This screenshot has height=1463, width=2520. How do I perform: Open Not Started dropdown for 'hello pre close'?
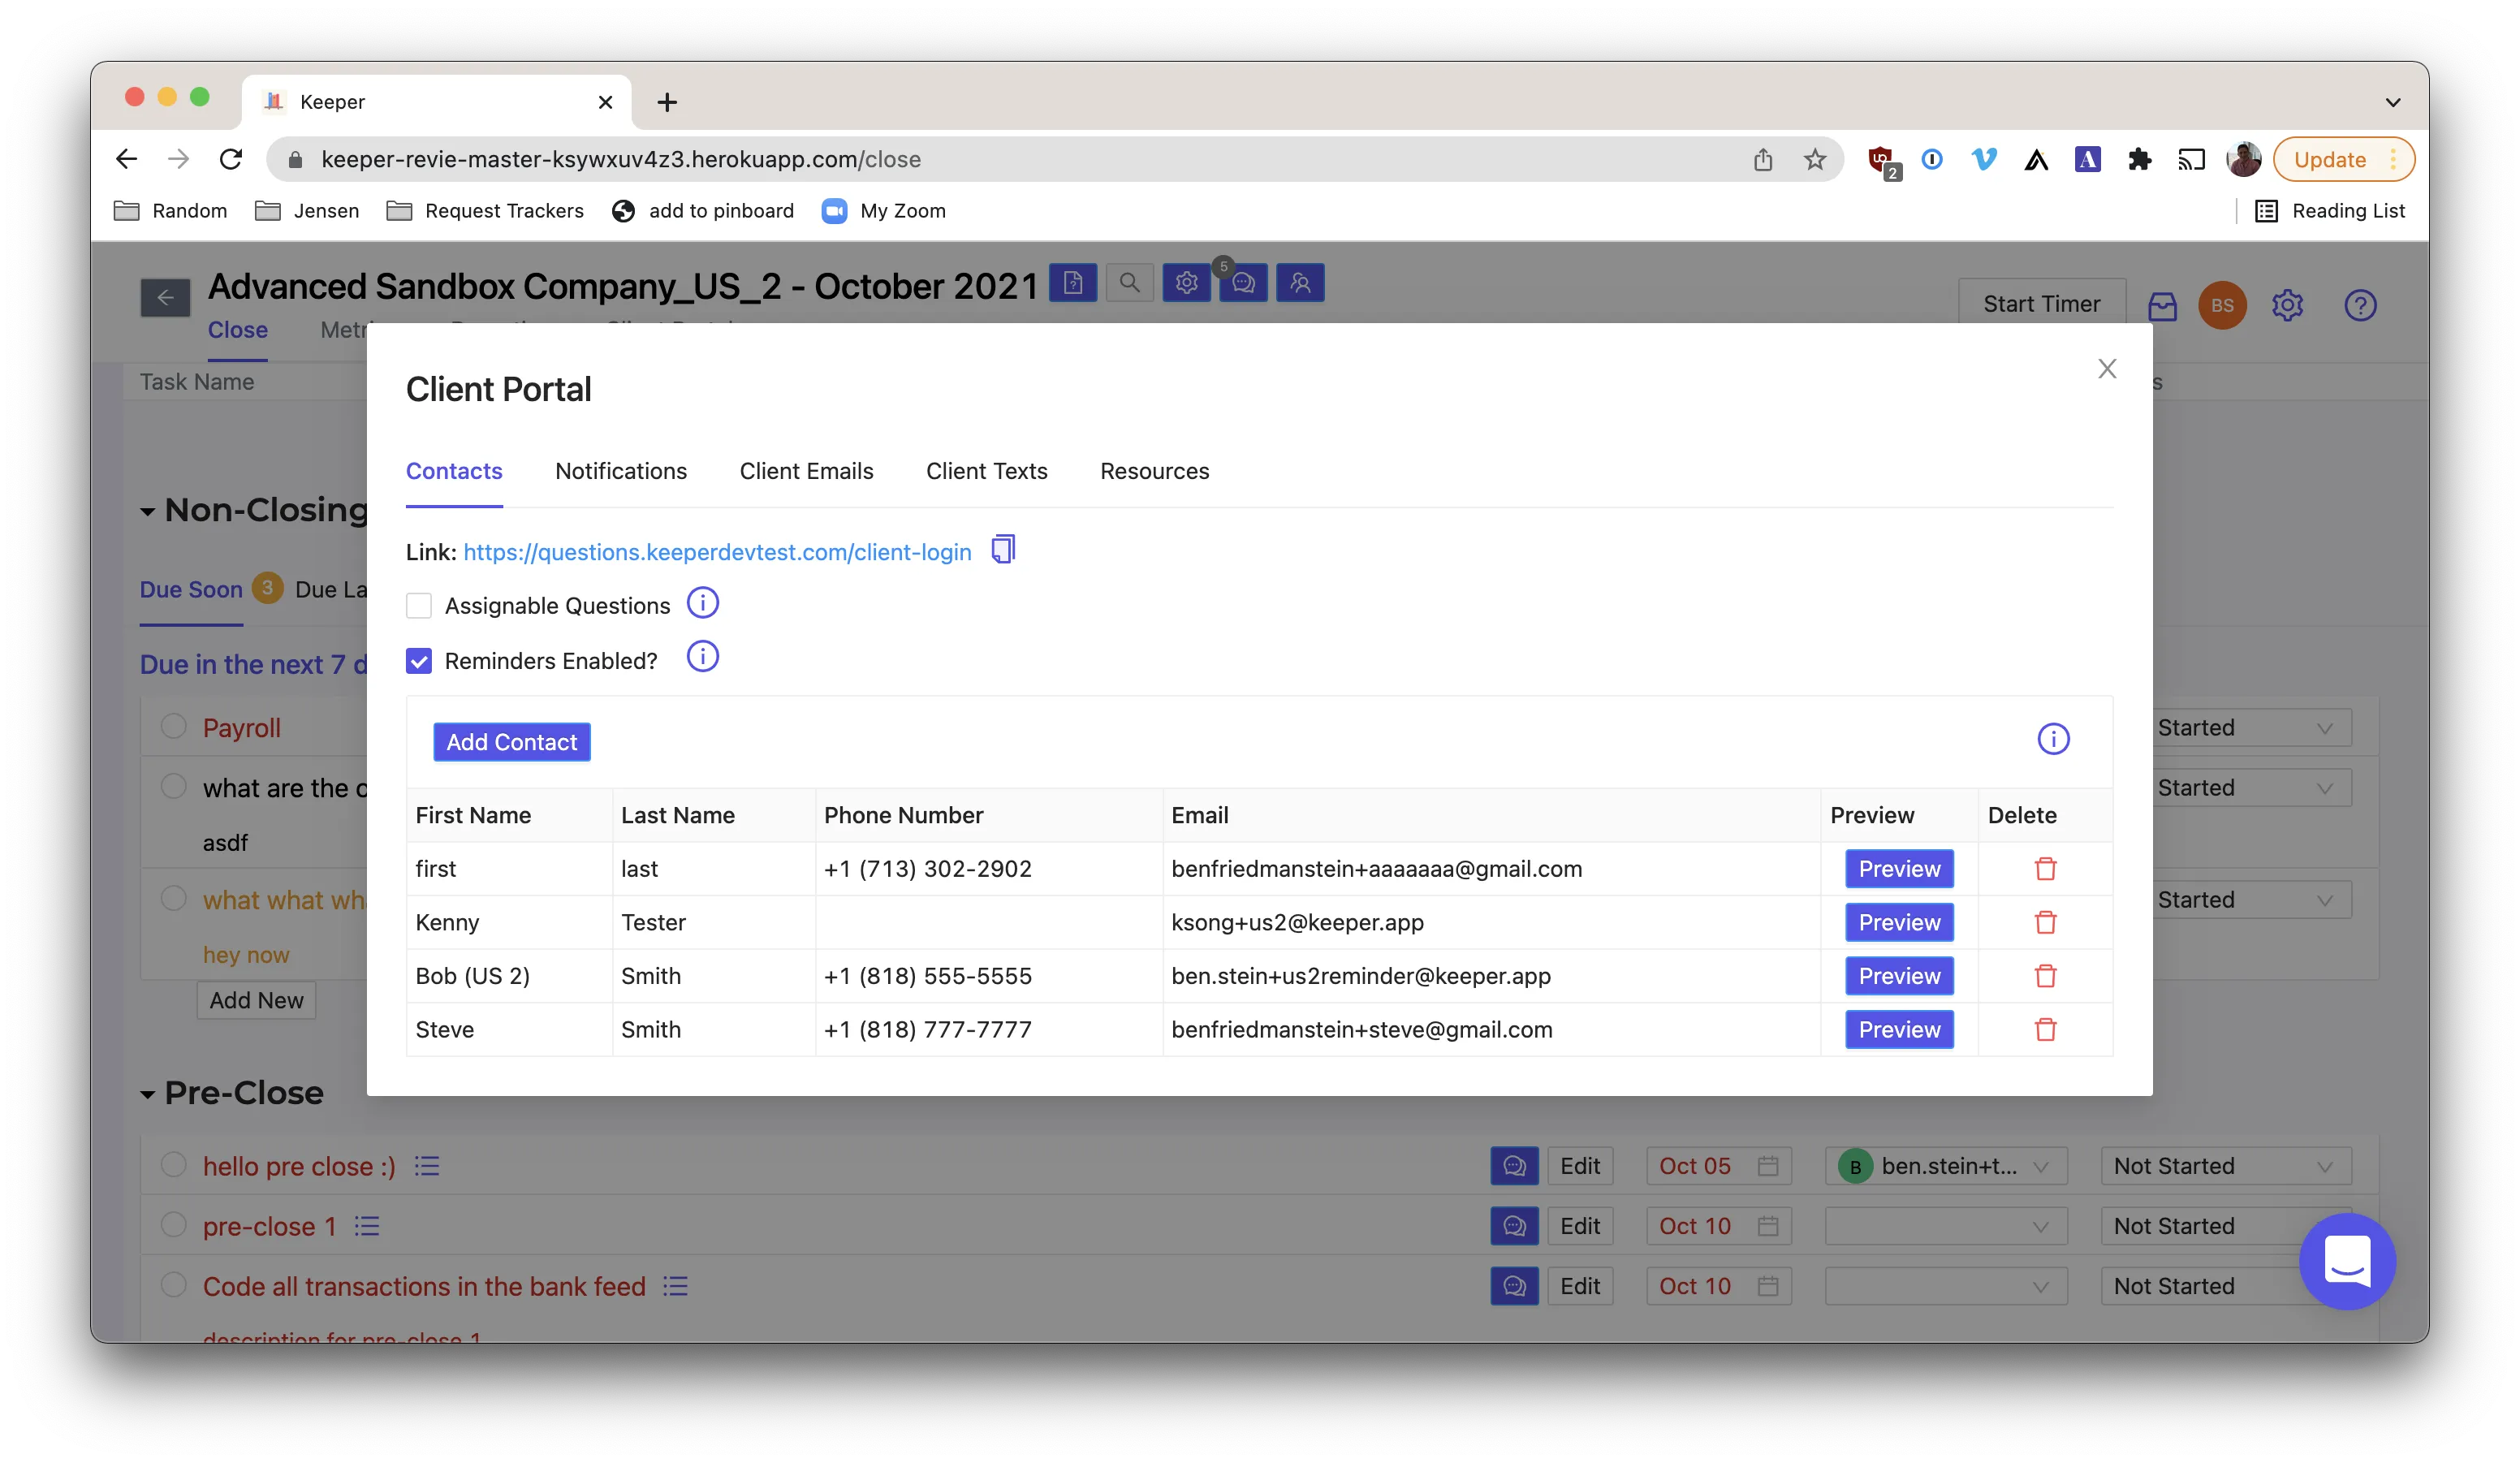[2225, 1166]
